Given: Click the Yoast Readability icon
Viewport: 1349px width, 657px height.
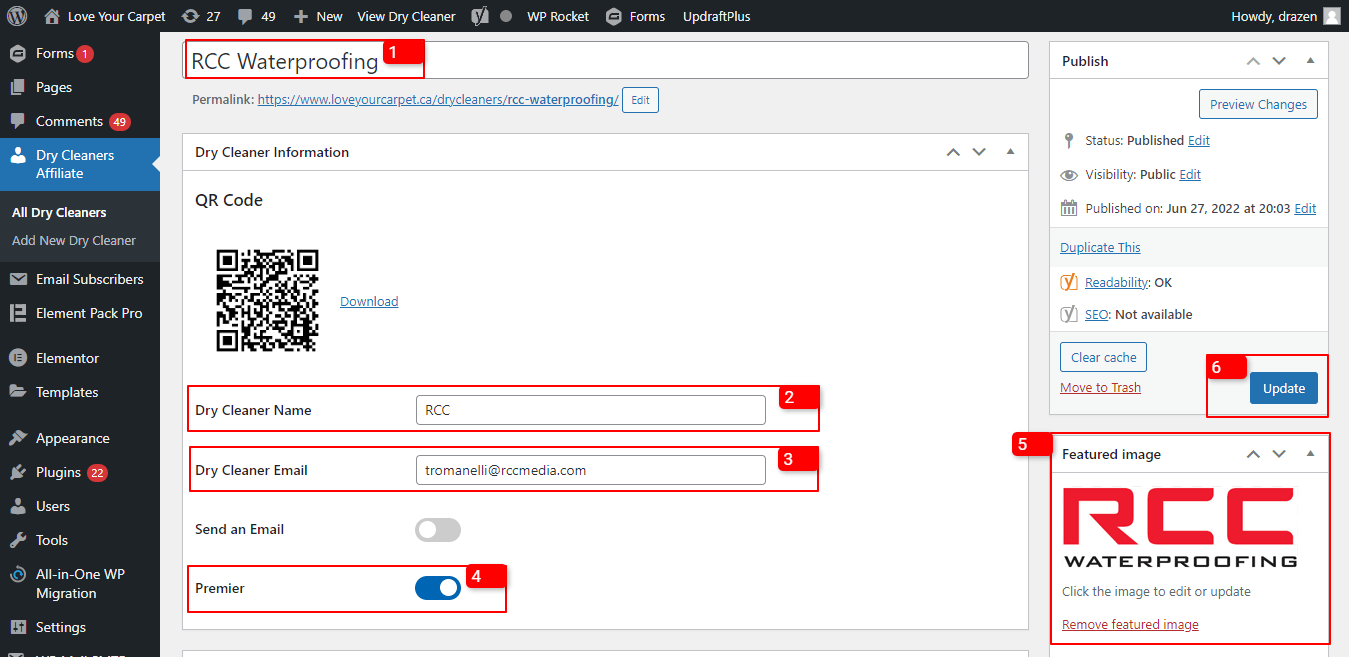Looking at the screenshot, I should (1069, 282).
